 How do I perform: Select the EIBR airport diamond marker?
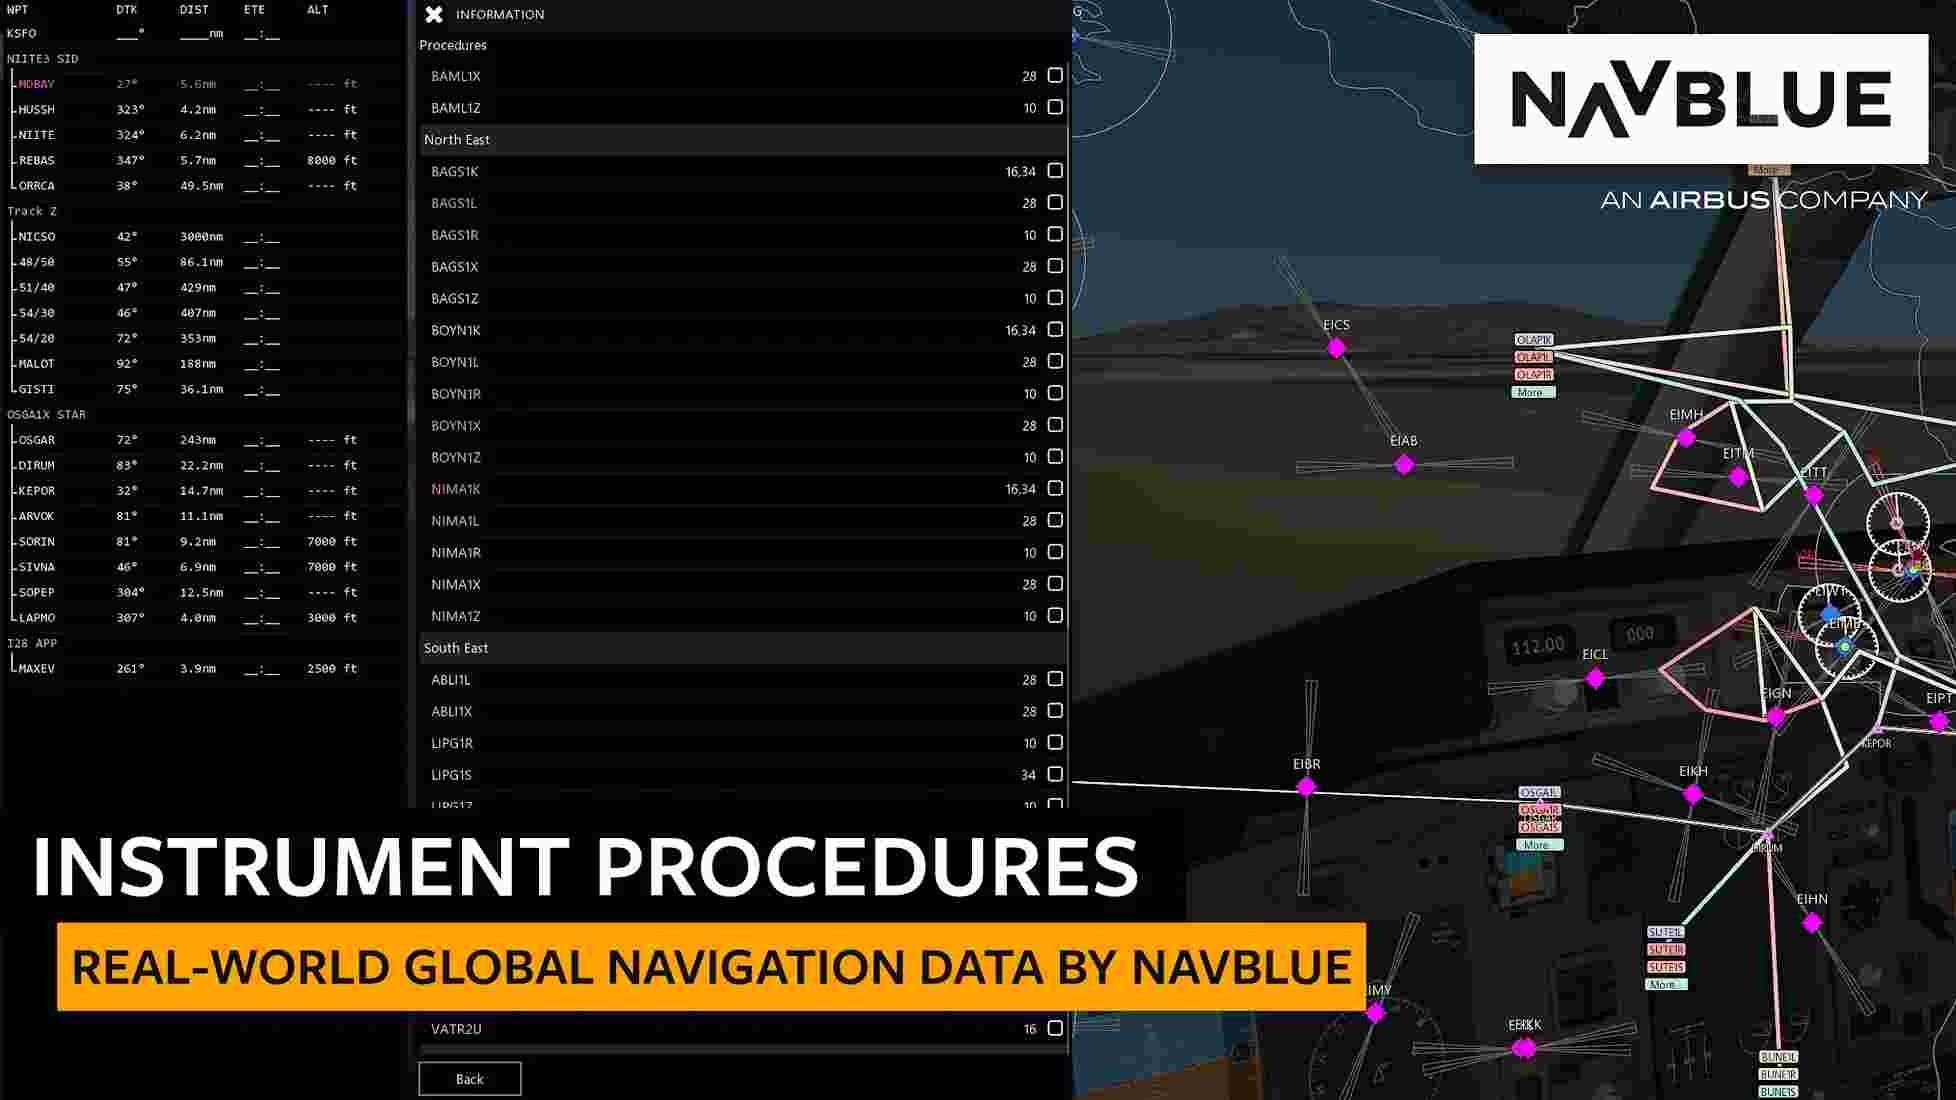[1306, 787]
